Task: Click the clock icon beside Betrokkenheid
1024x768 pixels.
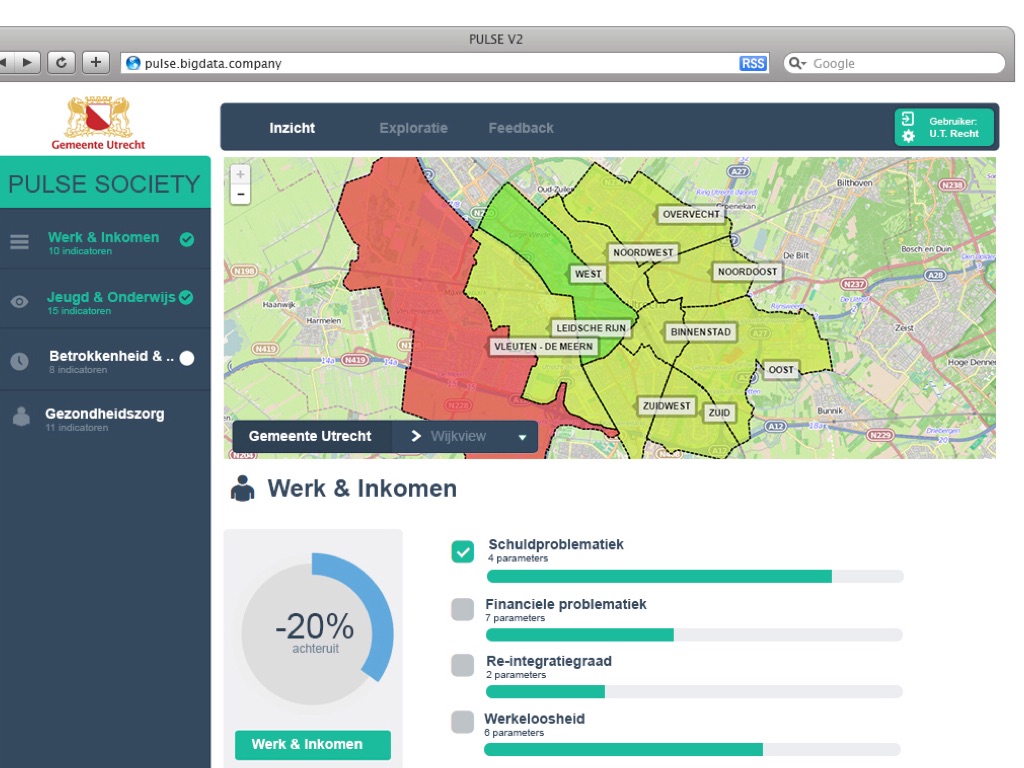Action: click(x=19, y=361)
